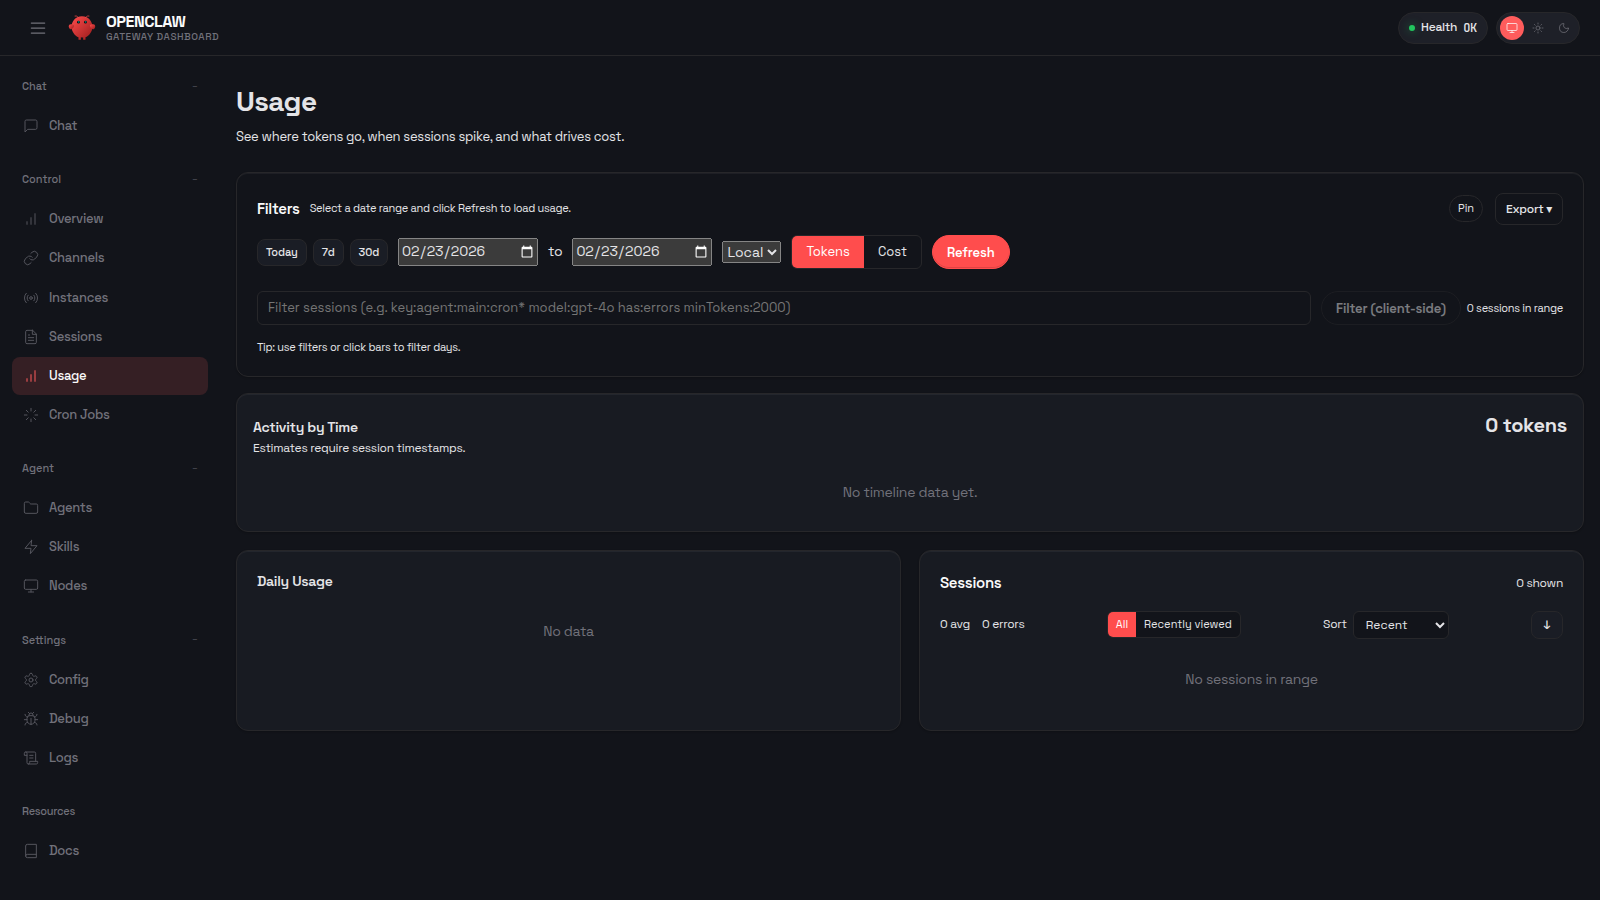Click the Pin button

click(x=1465, y=208)
